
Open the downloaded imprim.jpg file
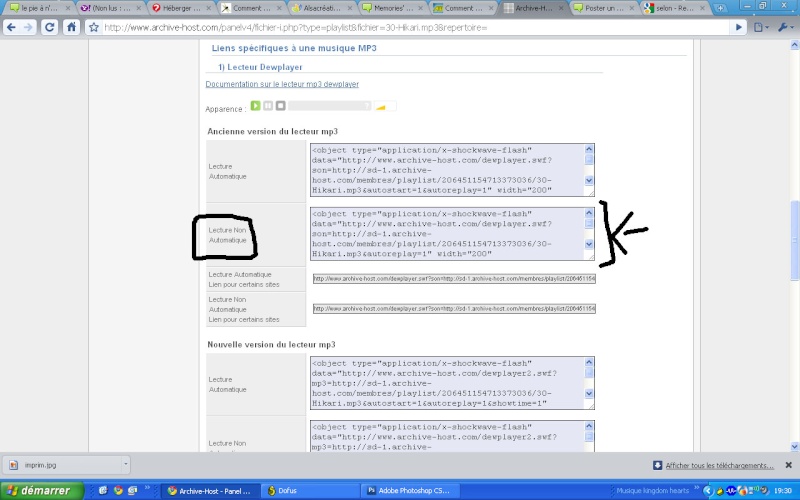(64, 465)
